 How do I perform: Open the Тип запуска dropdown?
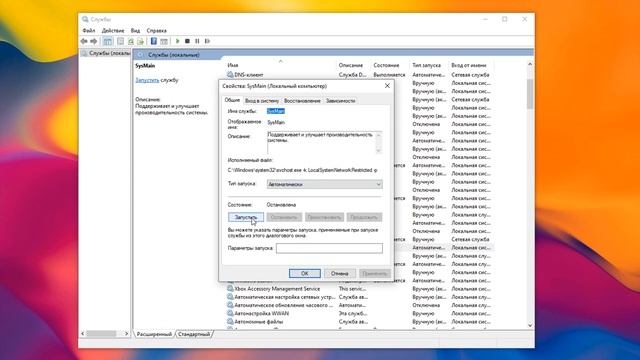tap(324, 184)
